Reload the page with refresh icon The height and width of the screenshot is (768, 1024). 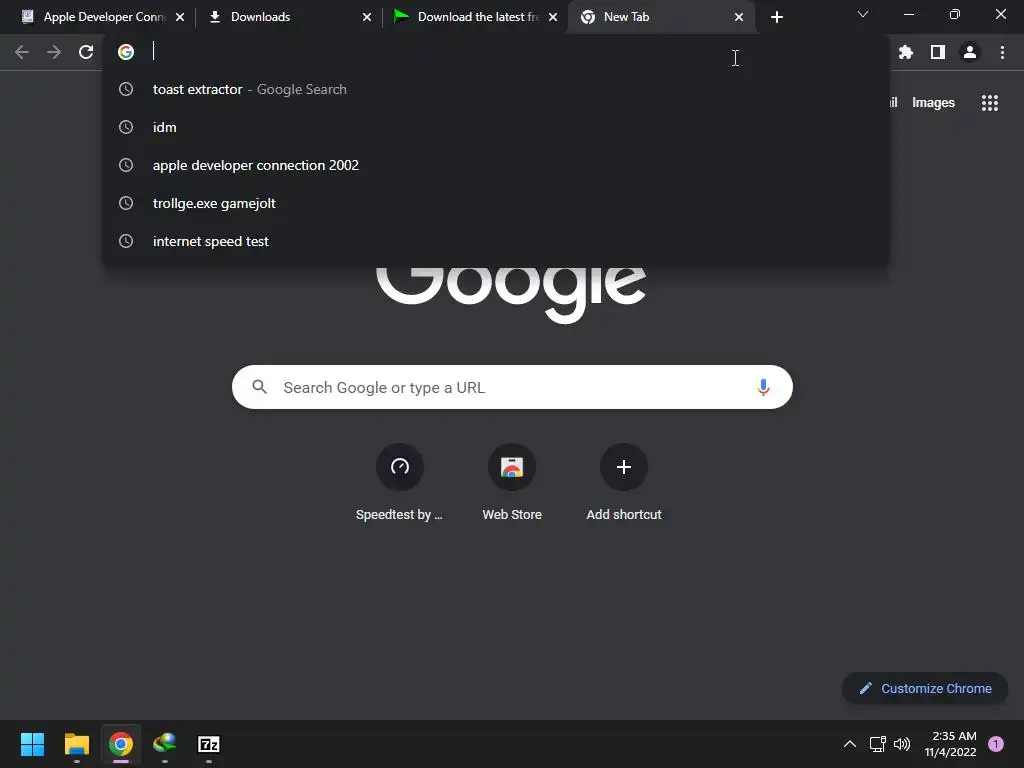86,52
